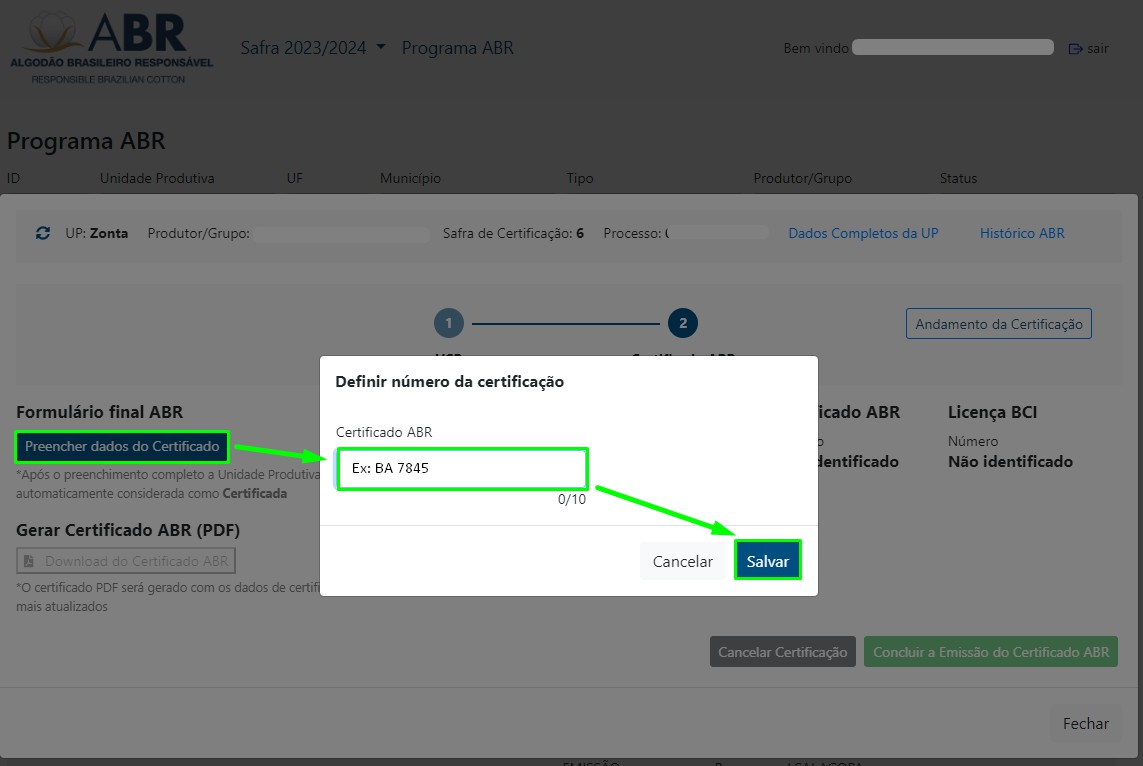
Task: Click the Andamento da Certificação button
Action: (998, 324)
